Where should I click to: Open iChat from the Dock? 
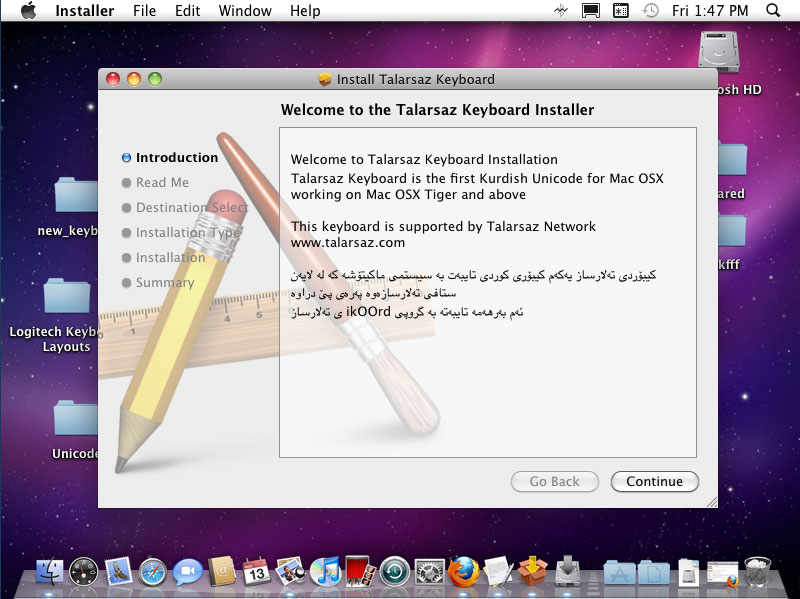187,572
